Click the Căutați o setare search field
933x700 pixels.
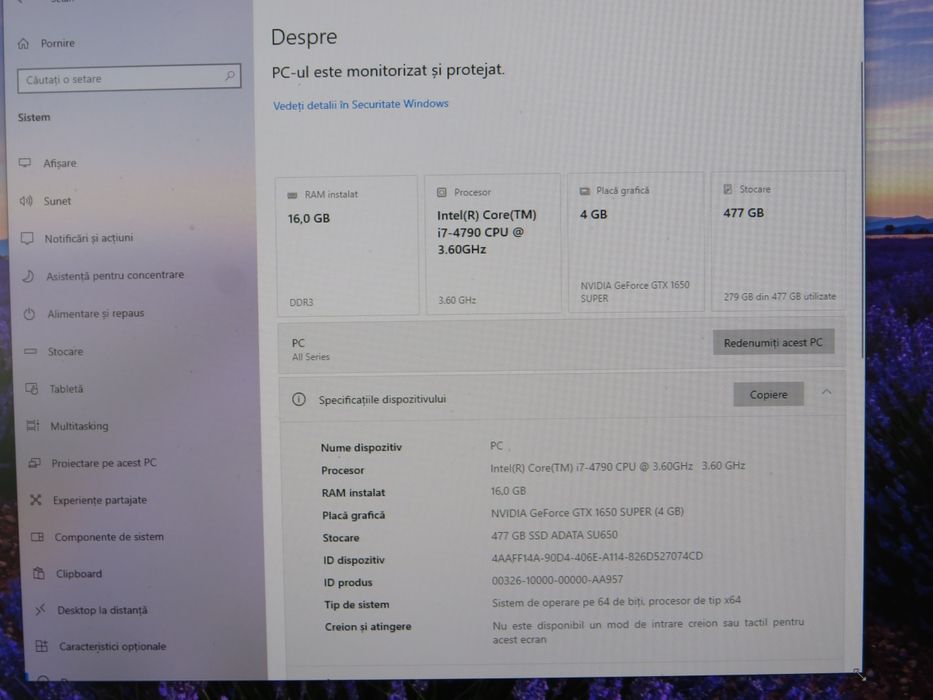tap(129, 78)
